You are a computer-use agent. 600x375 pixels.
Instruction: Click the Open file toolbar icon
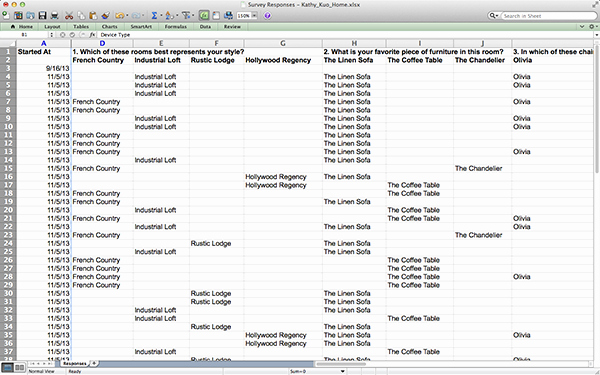point(30,16)
